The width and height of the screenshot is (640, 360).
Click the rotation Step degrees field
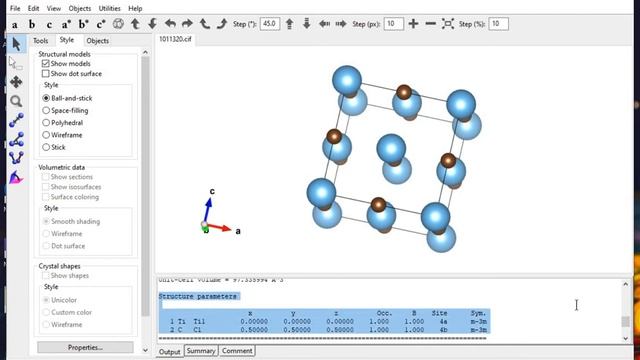click(269, 24)
